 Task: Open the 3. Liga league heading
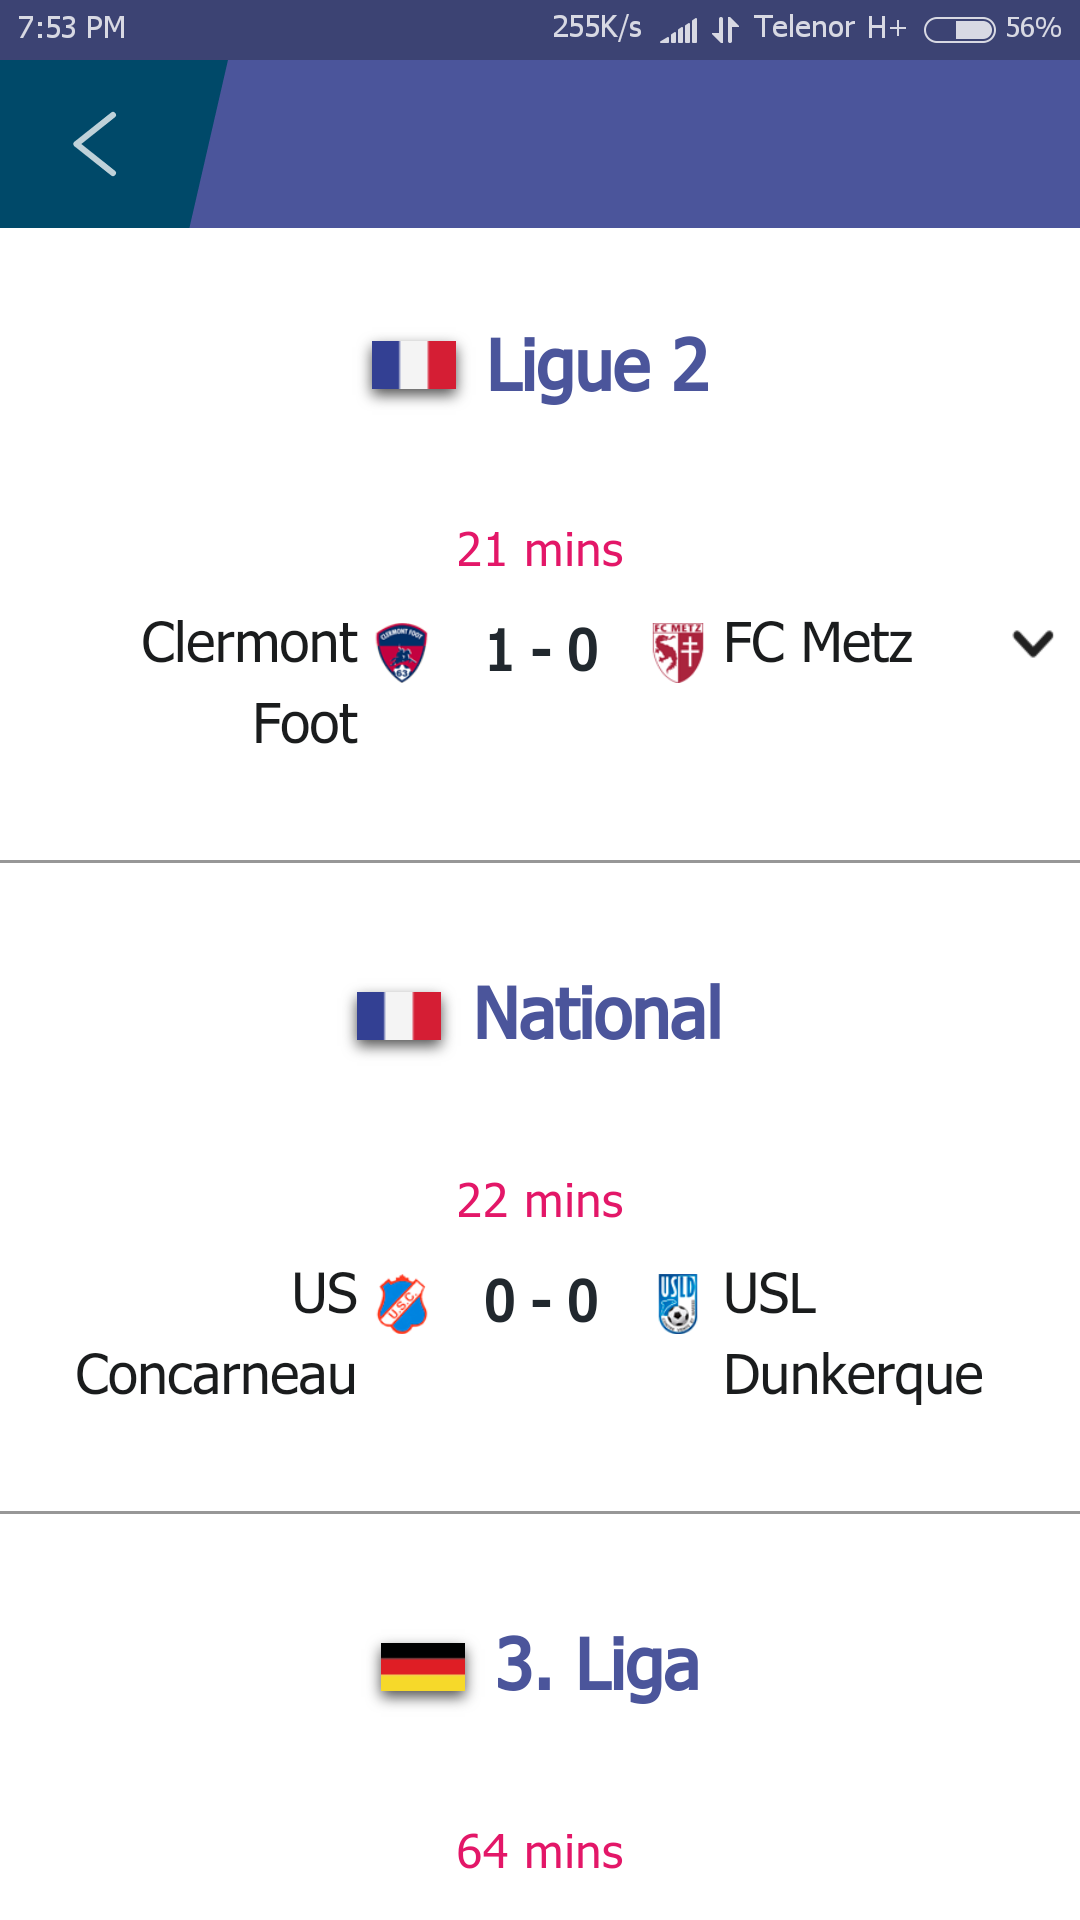pyautogui.click(x=597, y=1666)
